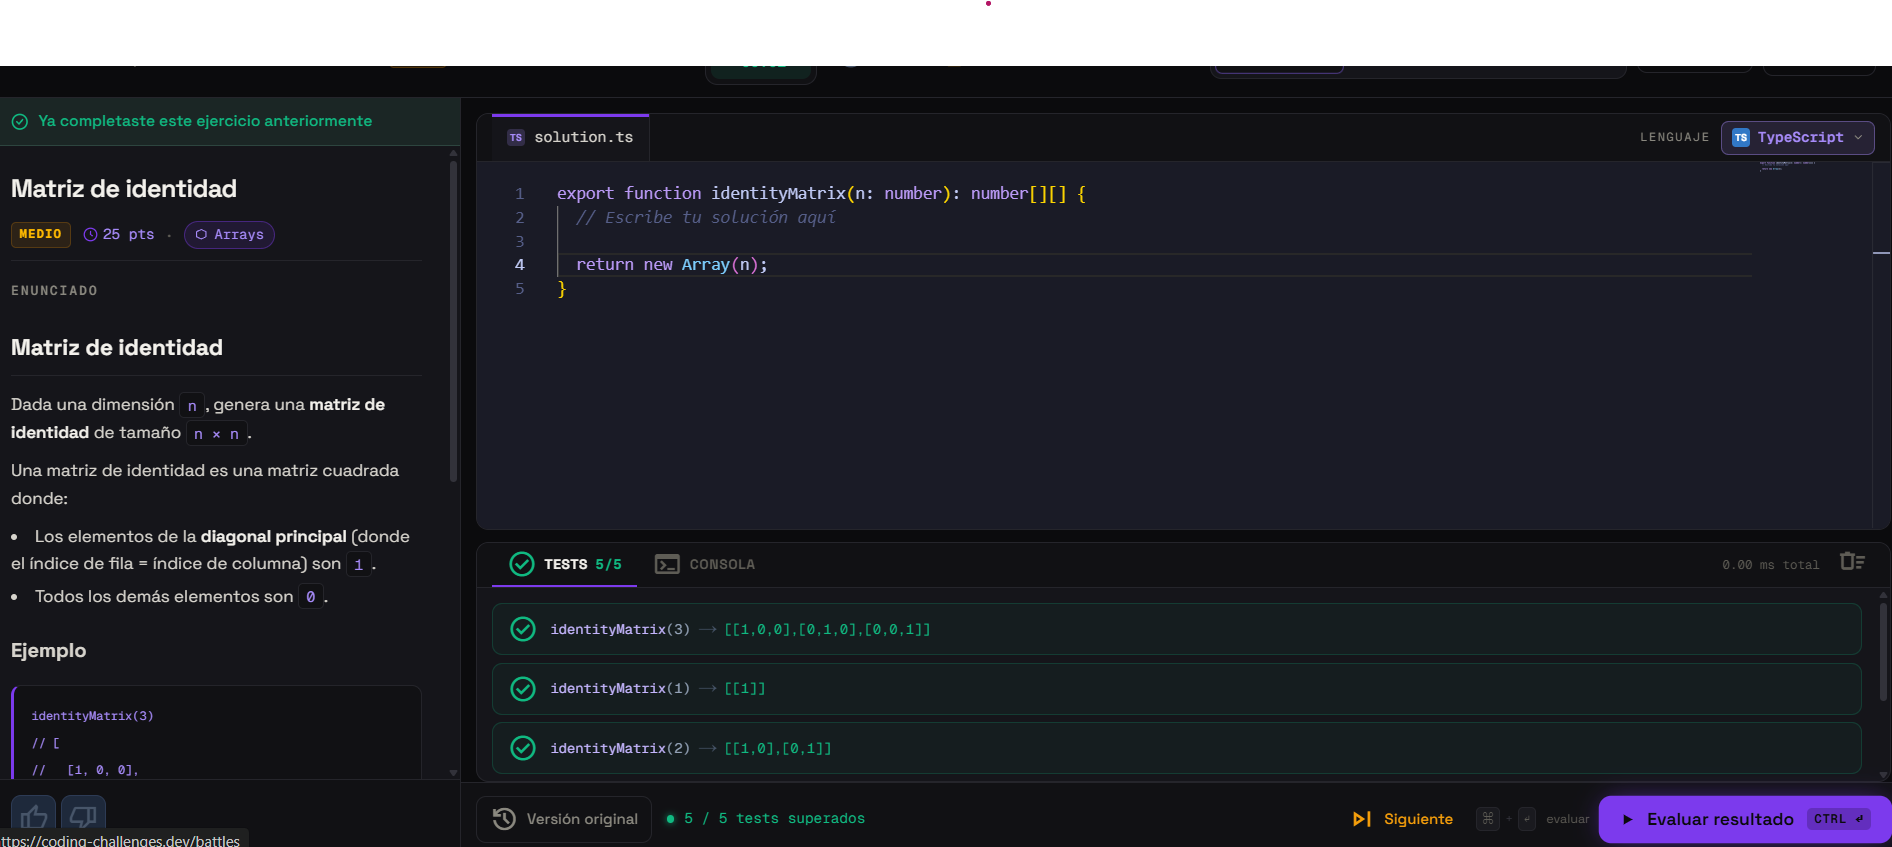Click the identityMatrix(1) result [[1]]
The image size is (1892, 847).
pyautogui.click(x=745, y=689)
